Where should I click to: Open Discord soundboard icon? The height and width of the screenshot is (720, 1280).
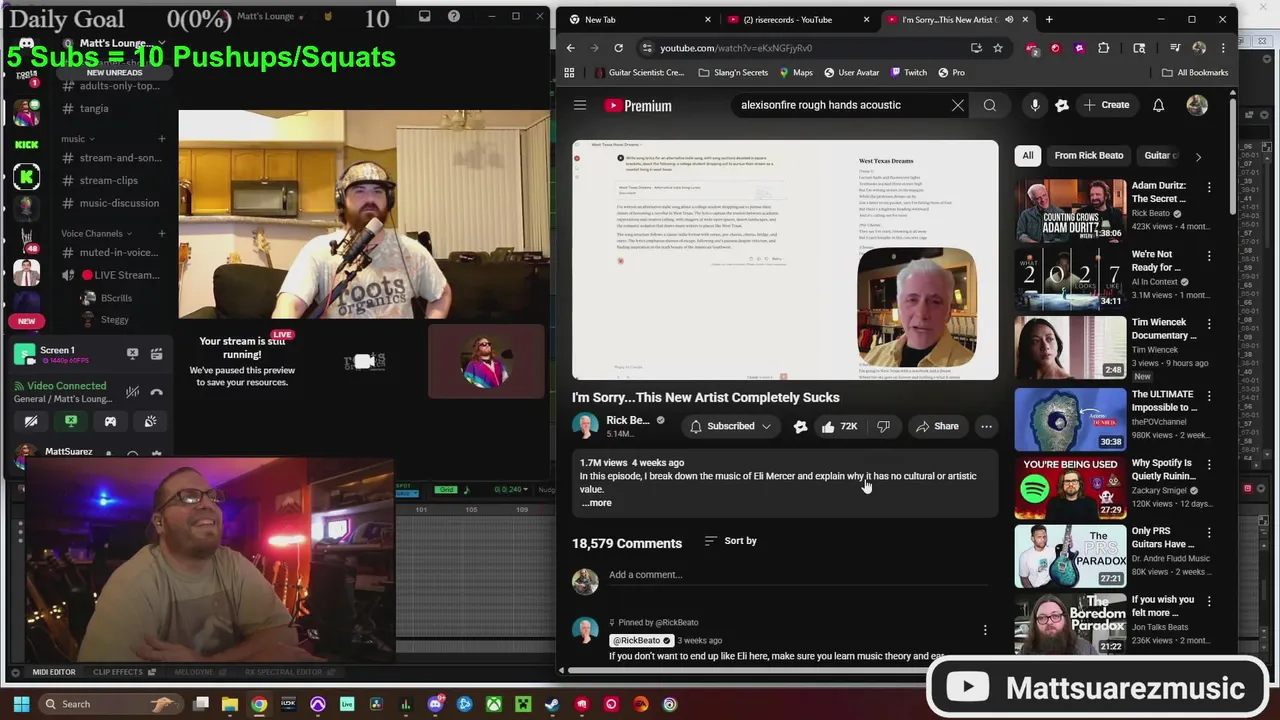click(150, 421)
